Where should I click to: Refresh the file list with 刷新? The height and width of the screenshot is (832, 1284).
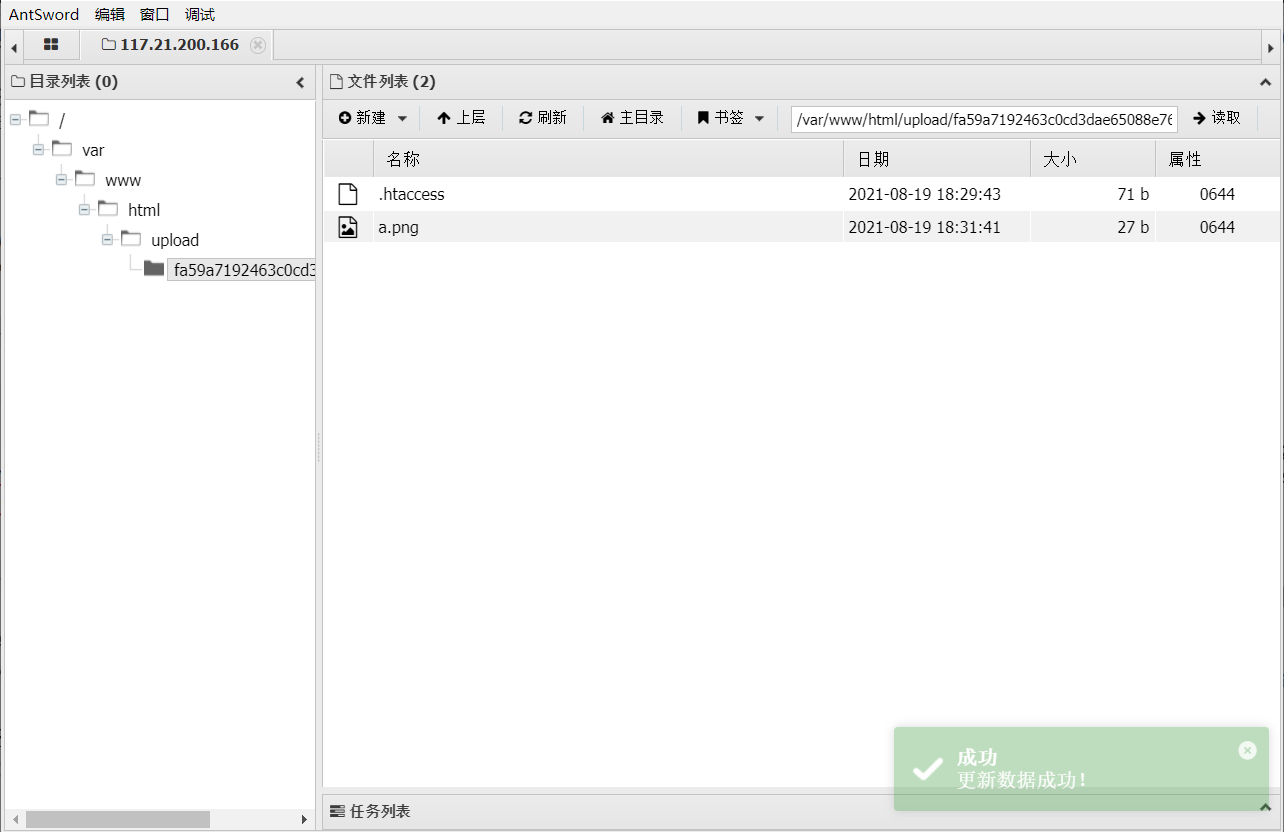tap(543, 118)
